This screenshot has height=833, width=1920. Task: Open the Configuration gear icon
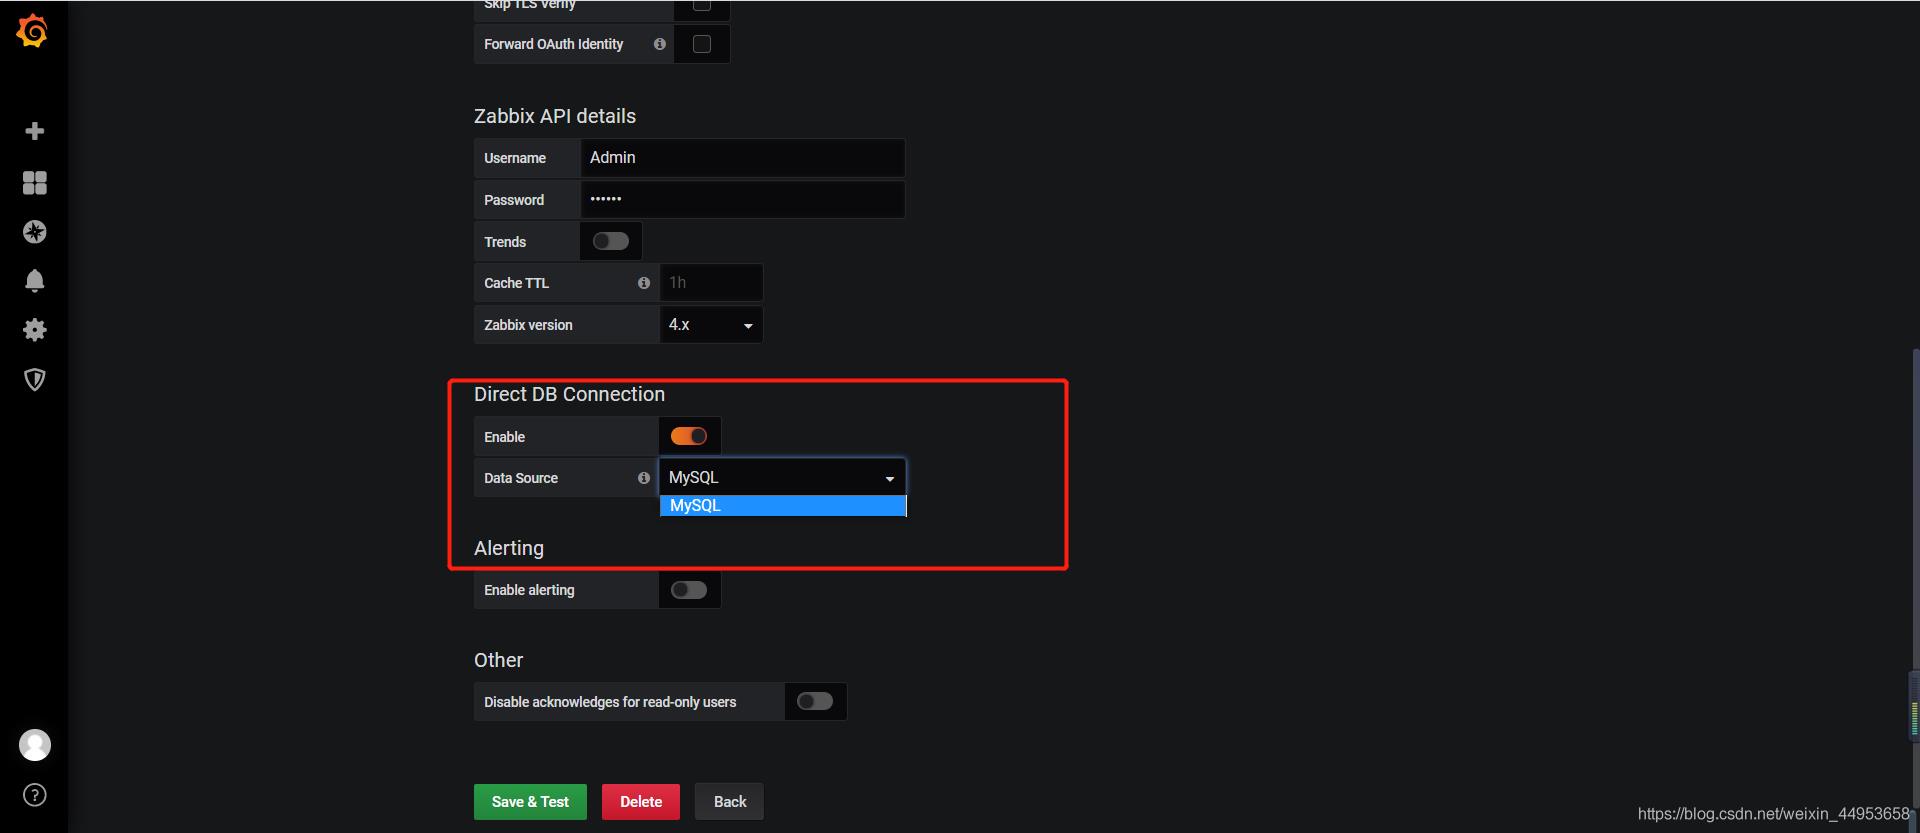34,330
